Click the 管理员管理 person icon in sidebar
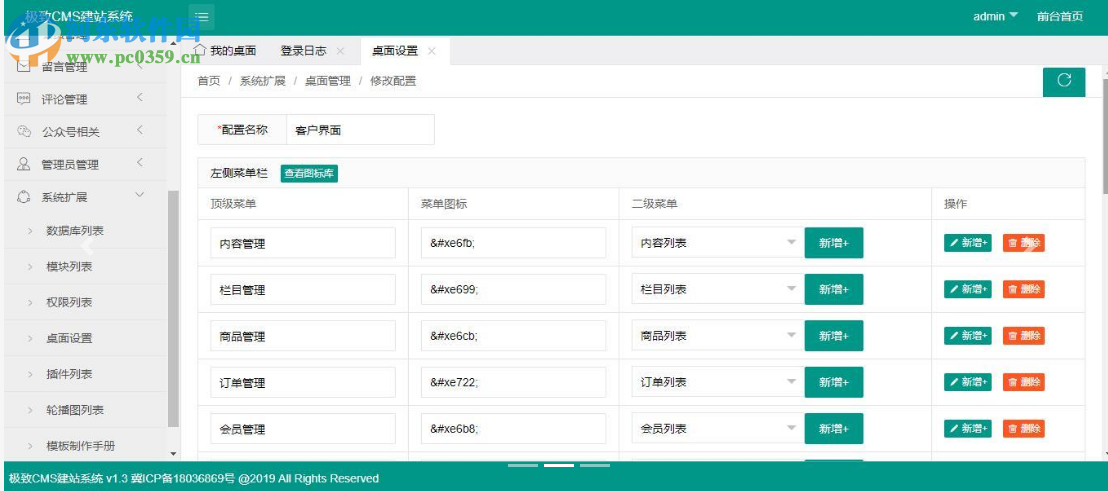The width and height of the screenshot is (1108, 491). point(24,164)
